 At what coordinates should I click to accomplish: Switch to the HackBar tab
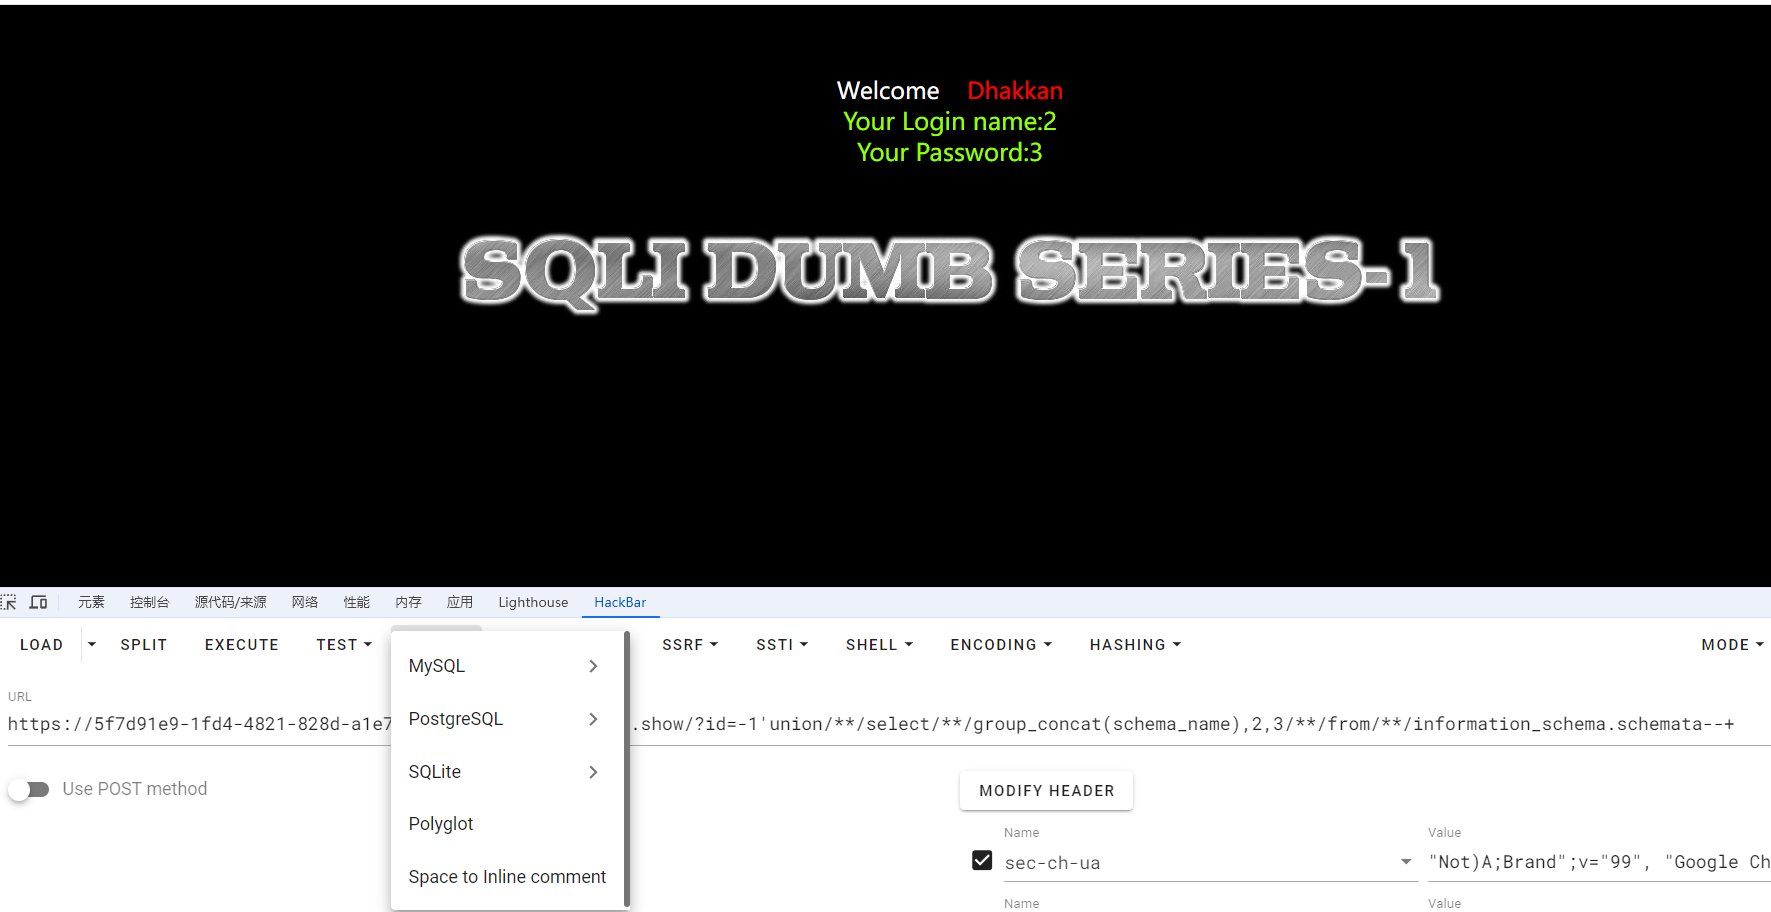pos(620,601)
